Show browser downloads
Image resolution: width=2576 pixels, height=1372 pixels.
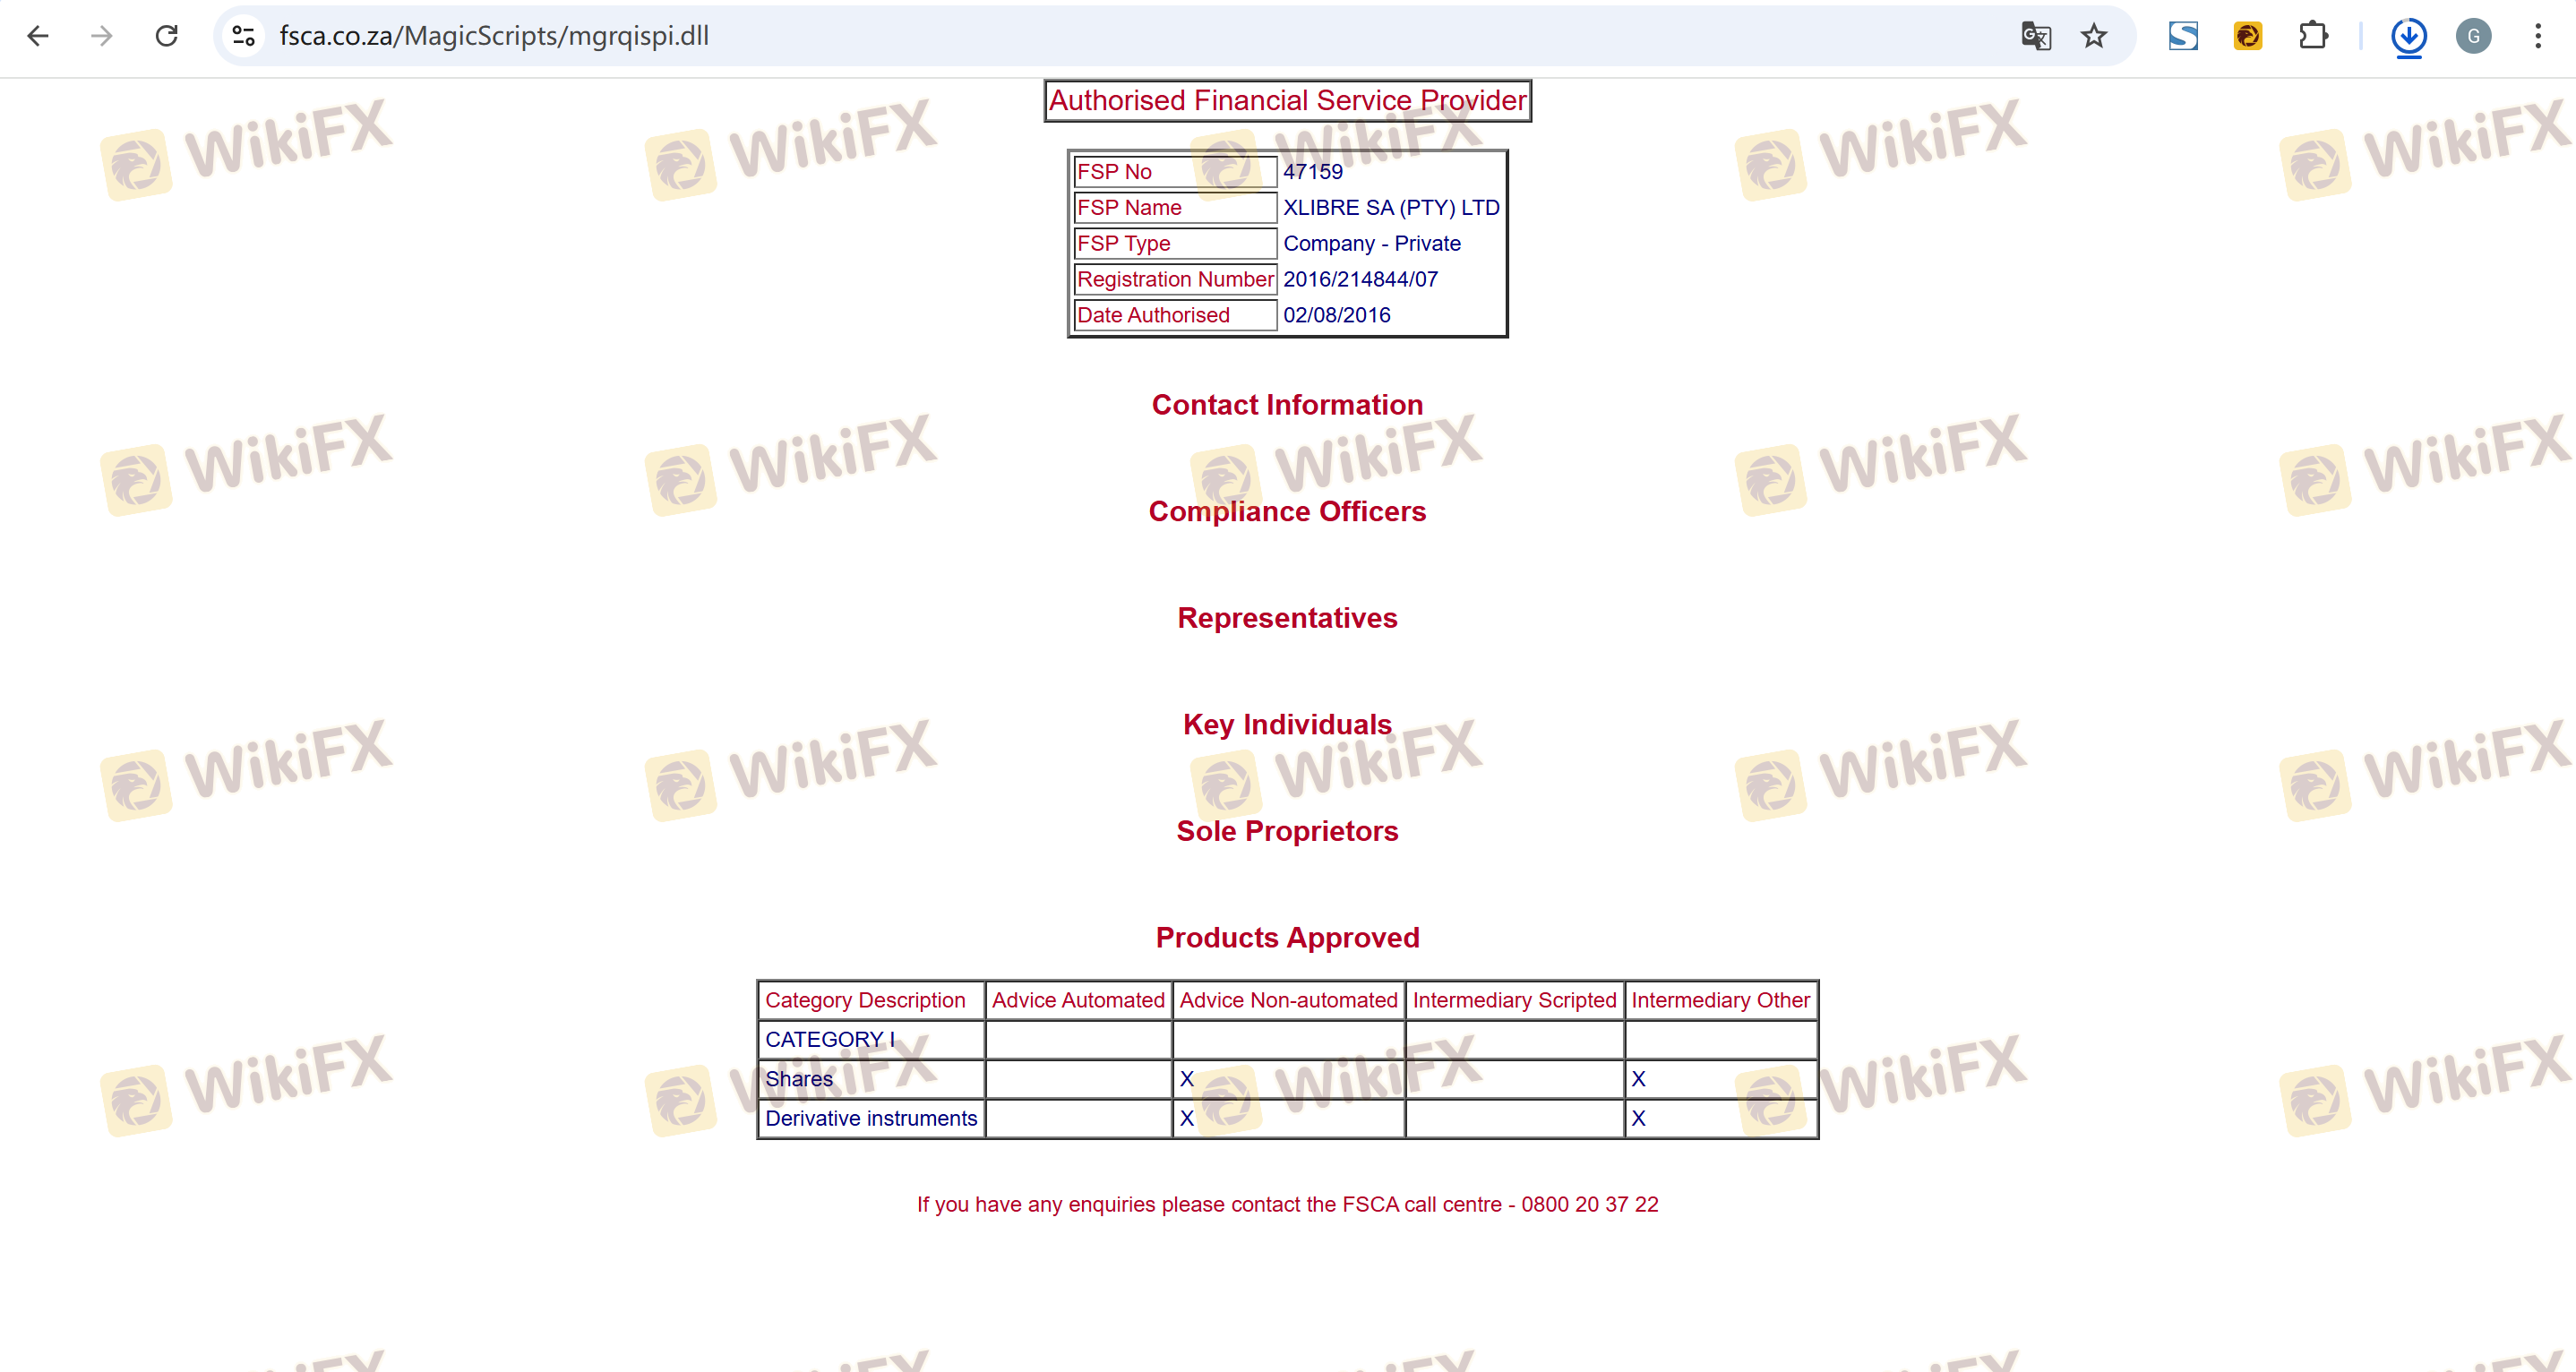(x=2409, y=37)
